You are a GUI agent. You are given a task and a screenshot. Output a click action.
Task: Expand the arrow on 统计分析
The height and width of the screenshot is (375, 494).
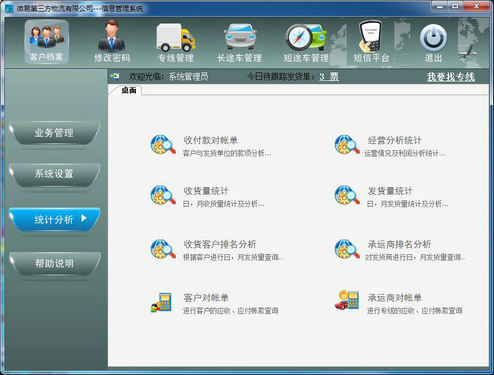click(84, 219)
